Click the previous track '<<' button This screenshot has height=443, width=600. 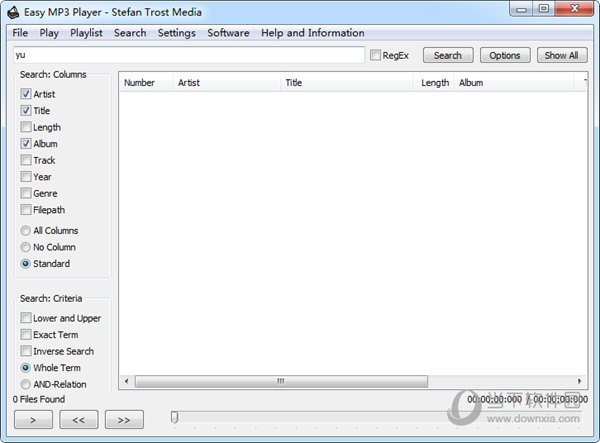tap(78, 420)
